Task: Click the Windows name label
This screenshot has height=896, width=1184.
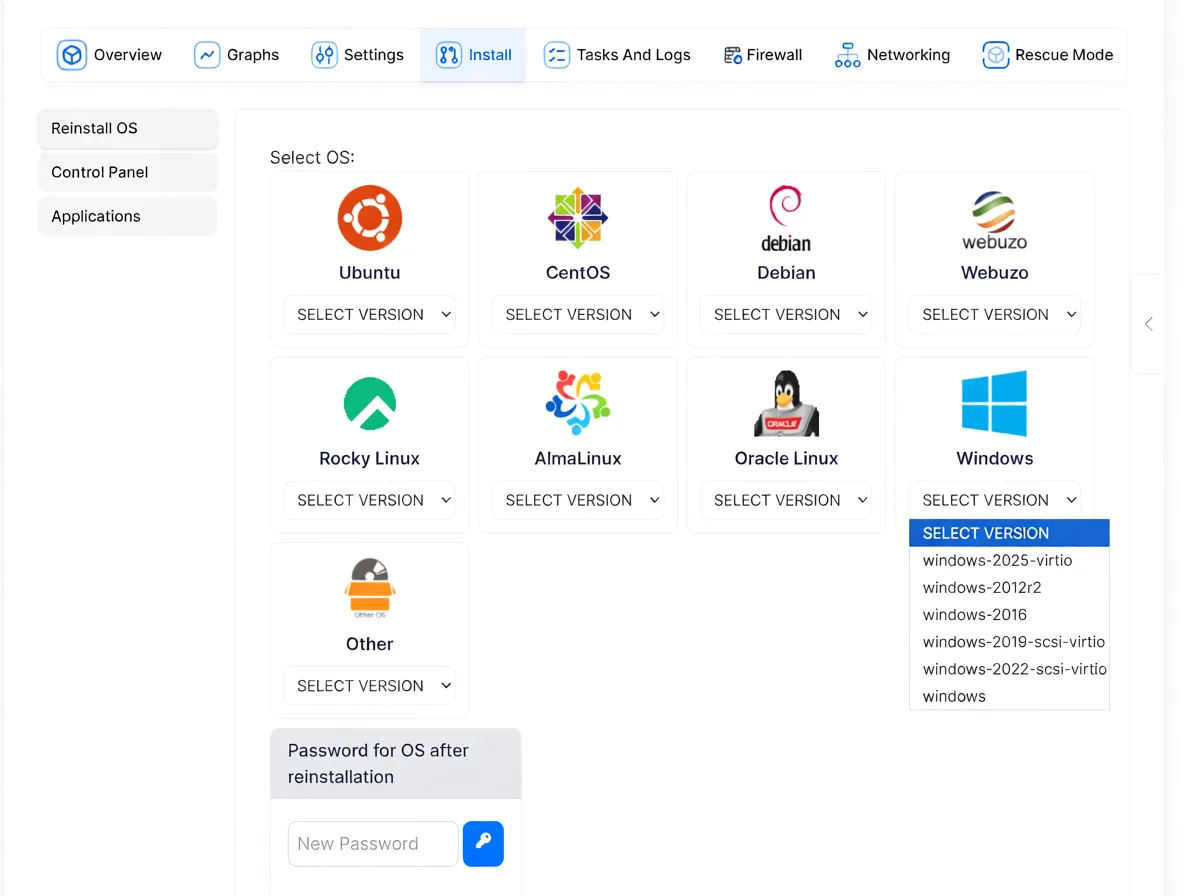Action: pyautogui.click(x=994, y=458)
